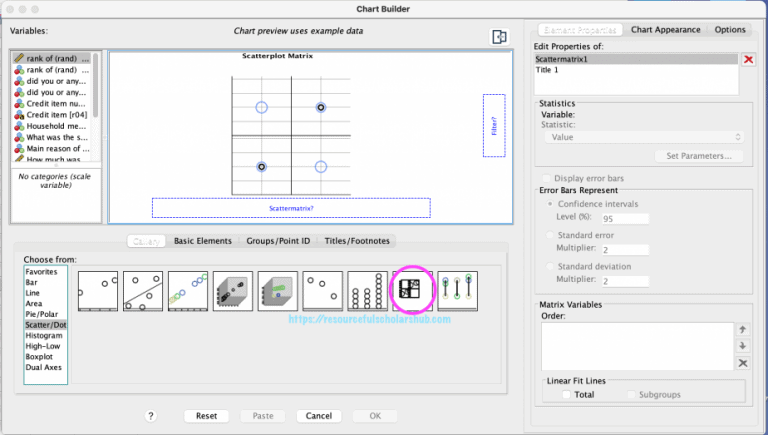Click the Cancel button
Image resolution: width=768 pixels, height=435 pixels.
(x=318, y=415)
